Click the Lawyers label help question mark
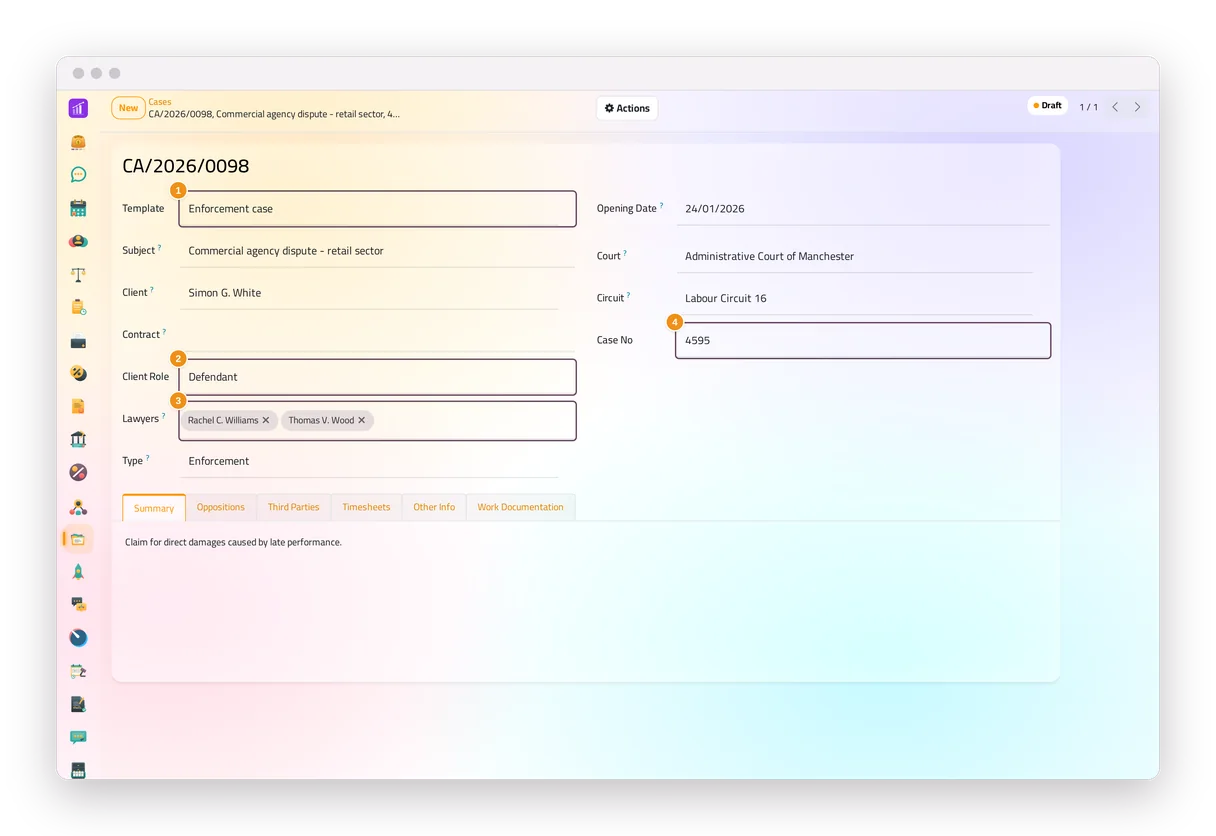Screen dimensions: 1216x836 (x=163, y=415)
